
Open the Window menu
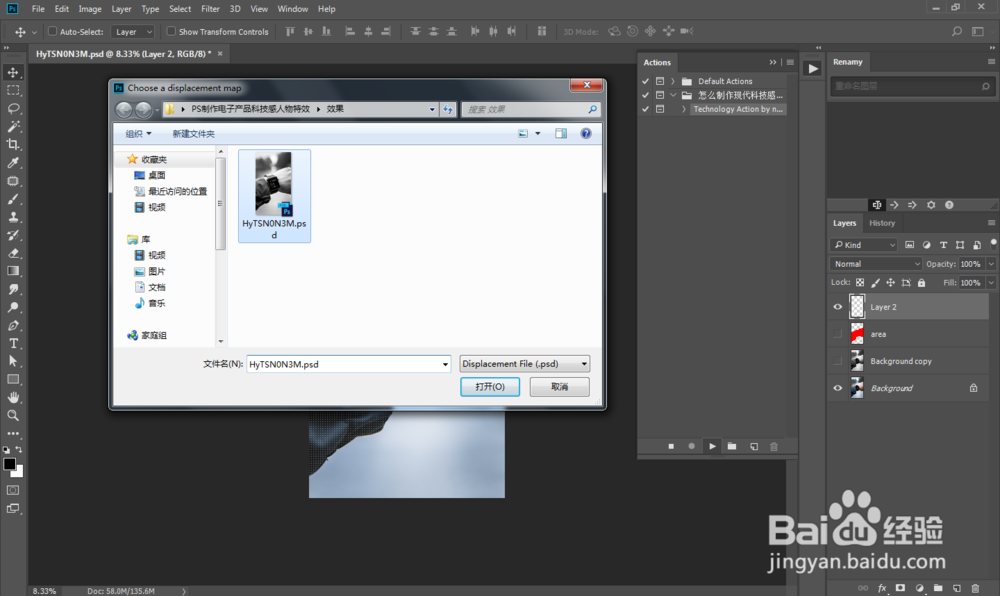click(x=293, y=9)
